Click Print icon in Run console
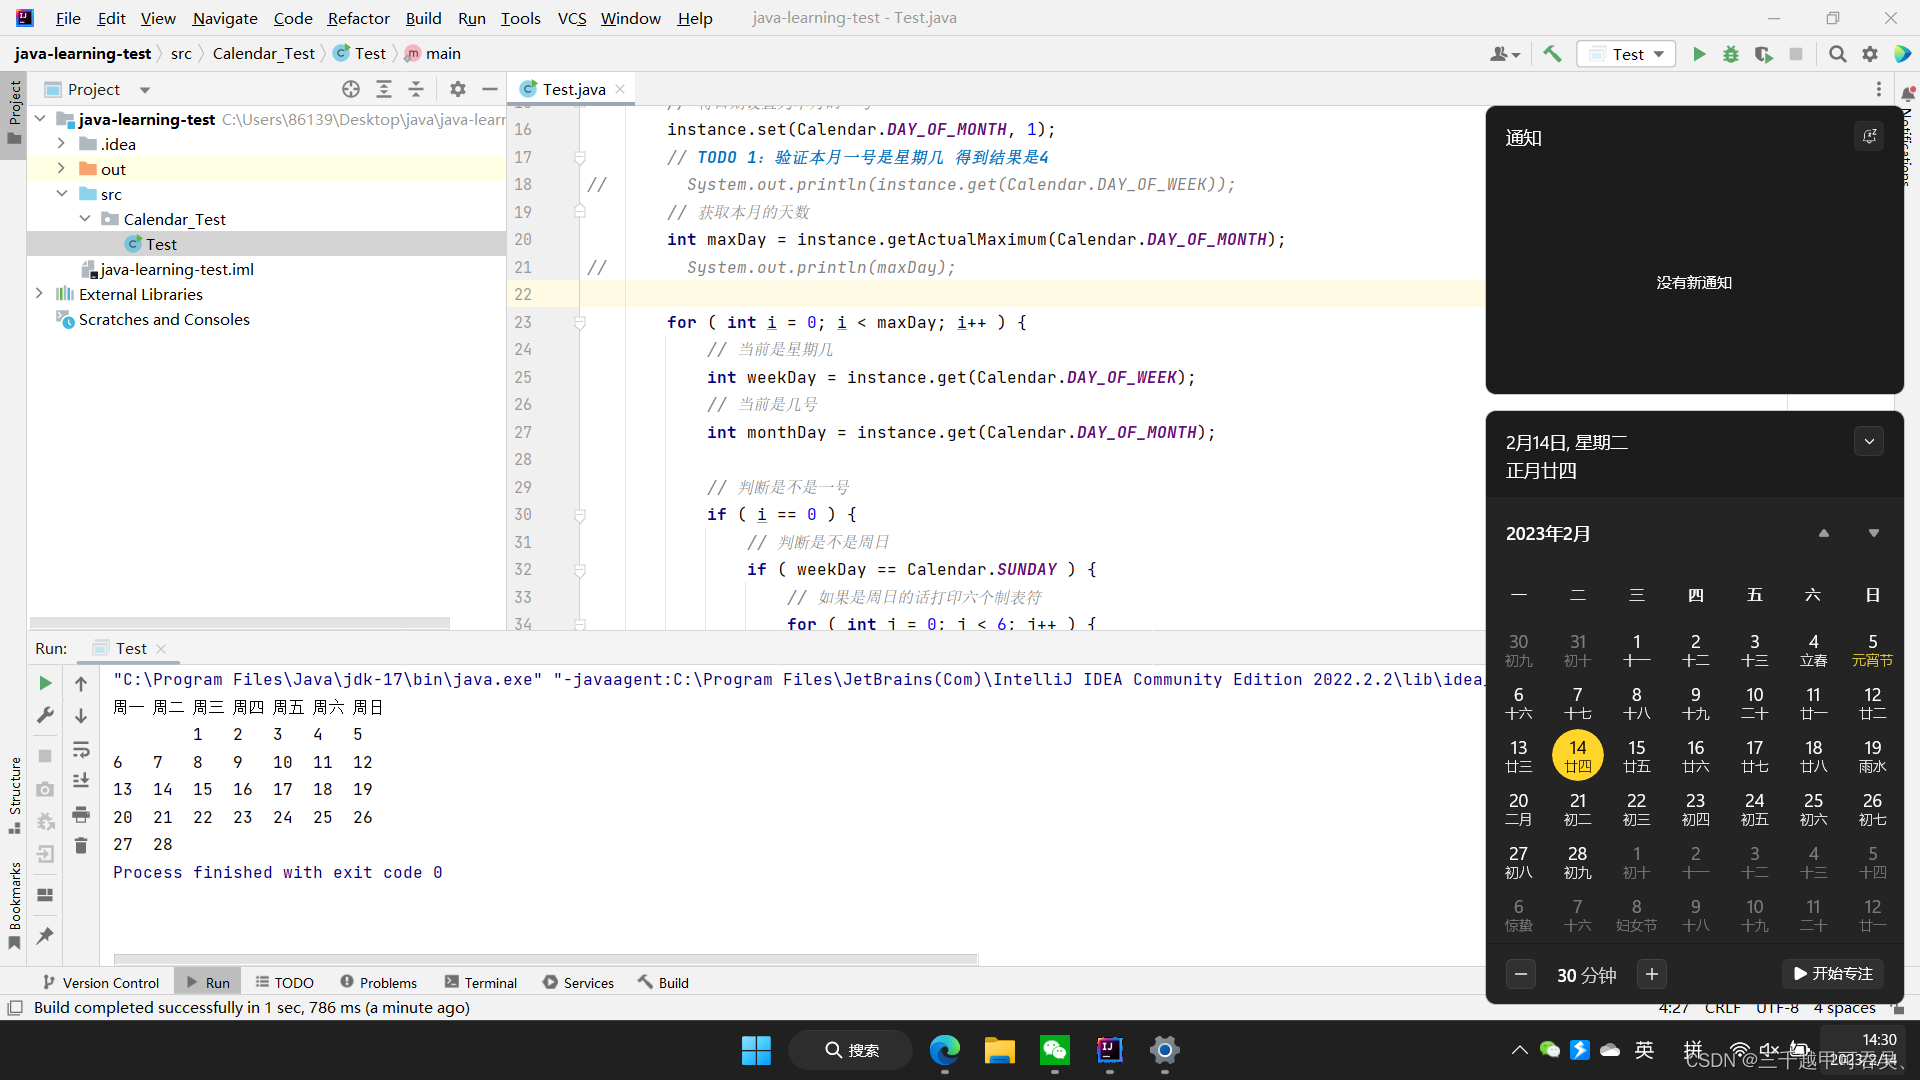The width and height of the screenshot is (1920, 1080). pyautogui.click(x=81, y=814)
